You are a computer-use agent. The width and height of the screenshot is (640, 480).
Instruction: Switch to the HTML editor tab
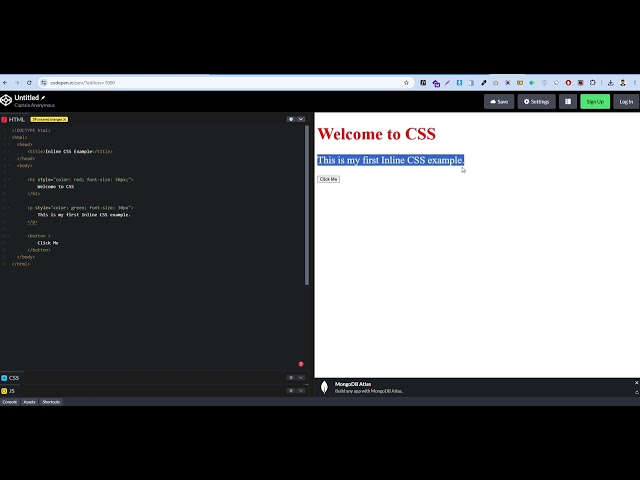pos(13,120)
